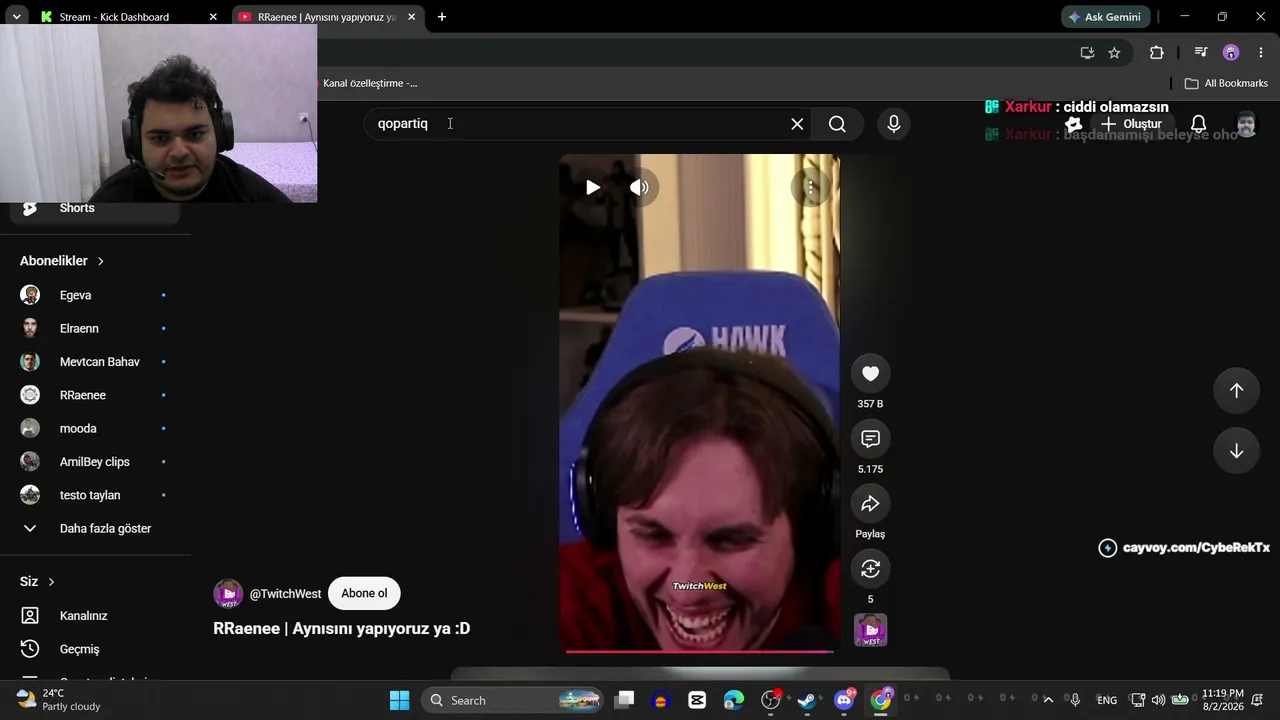Share the Short via Paylaş

pyautogui.click(x=870, y=503)
